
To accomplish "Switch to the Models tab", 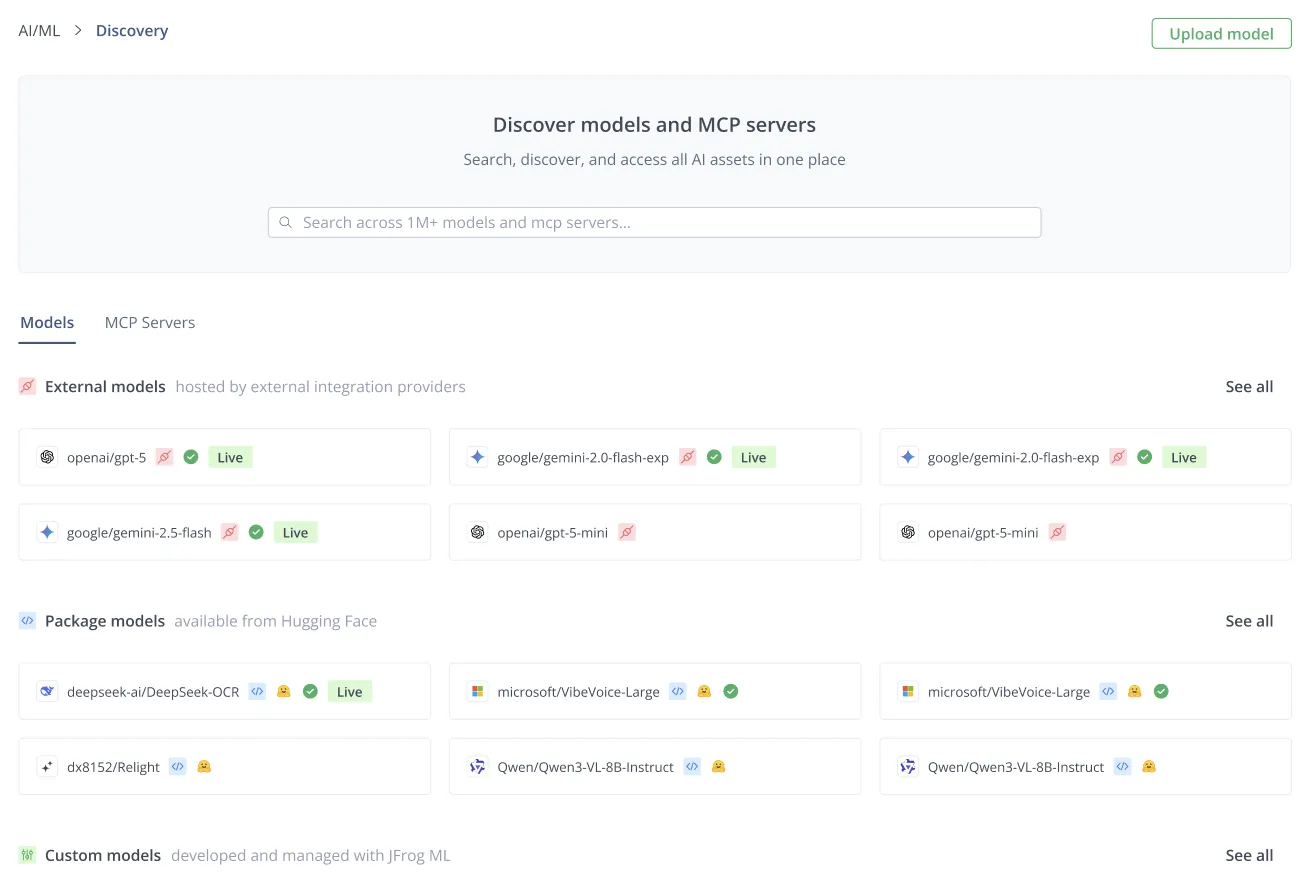I will (47, 322).
